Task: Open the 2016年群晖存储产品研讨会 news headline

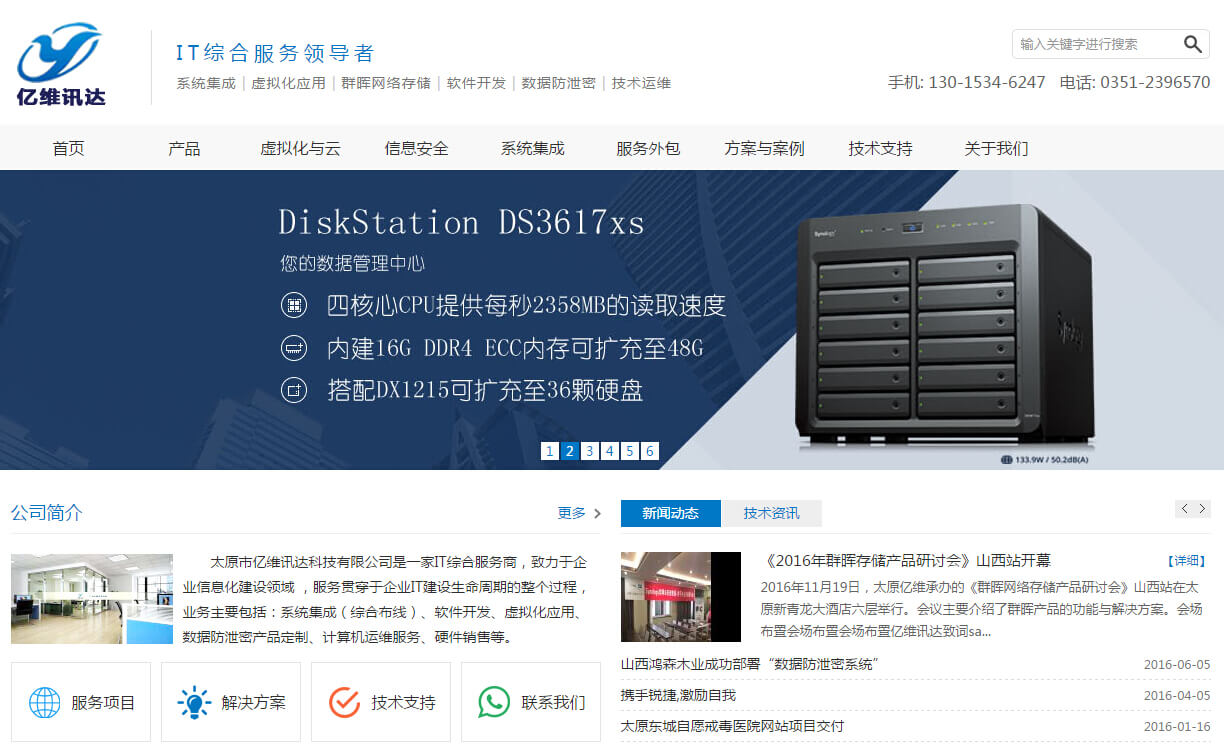Action: coord(906,560)
